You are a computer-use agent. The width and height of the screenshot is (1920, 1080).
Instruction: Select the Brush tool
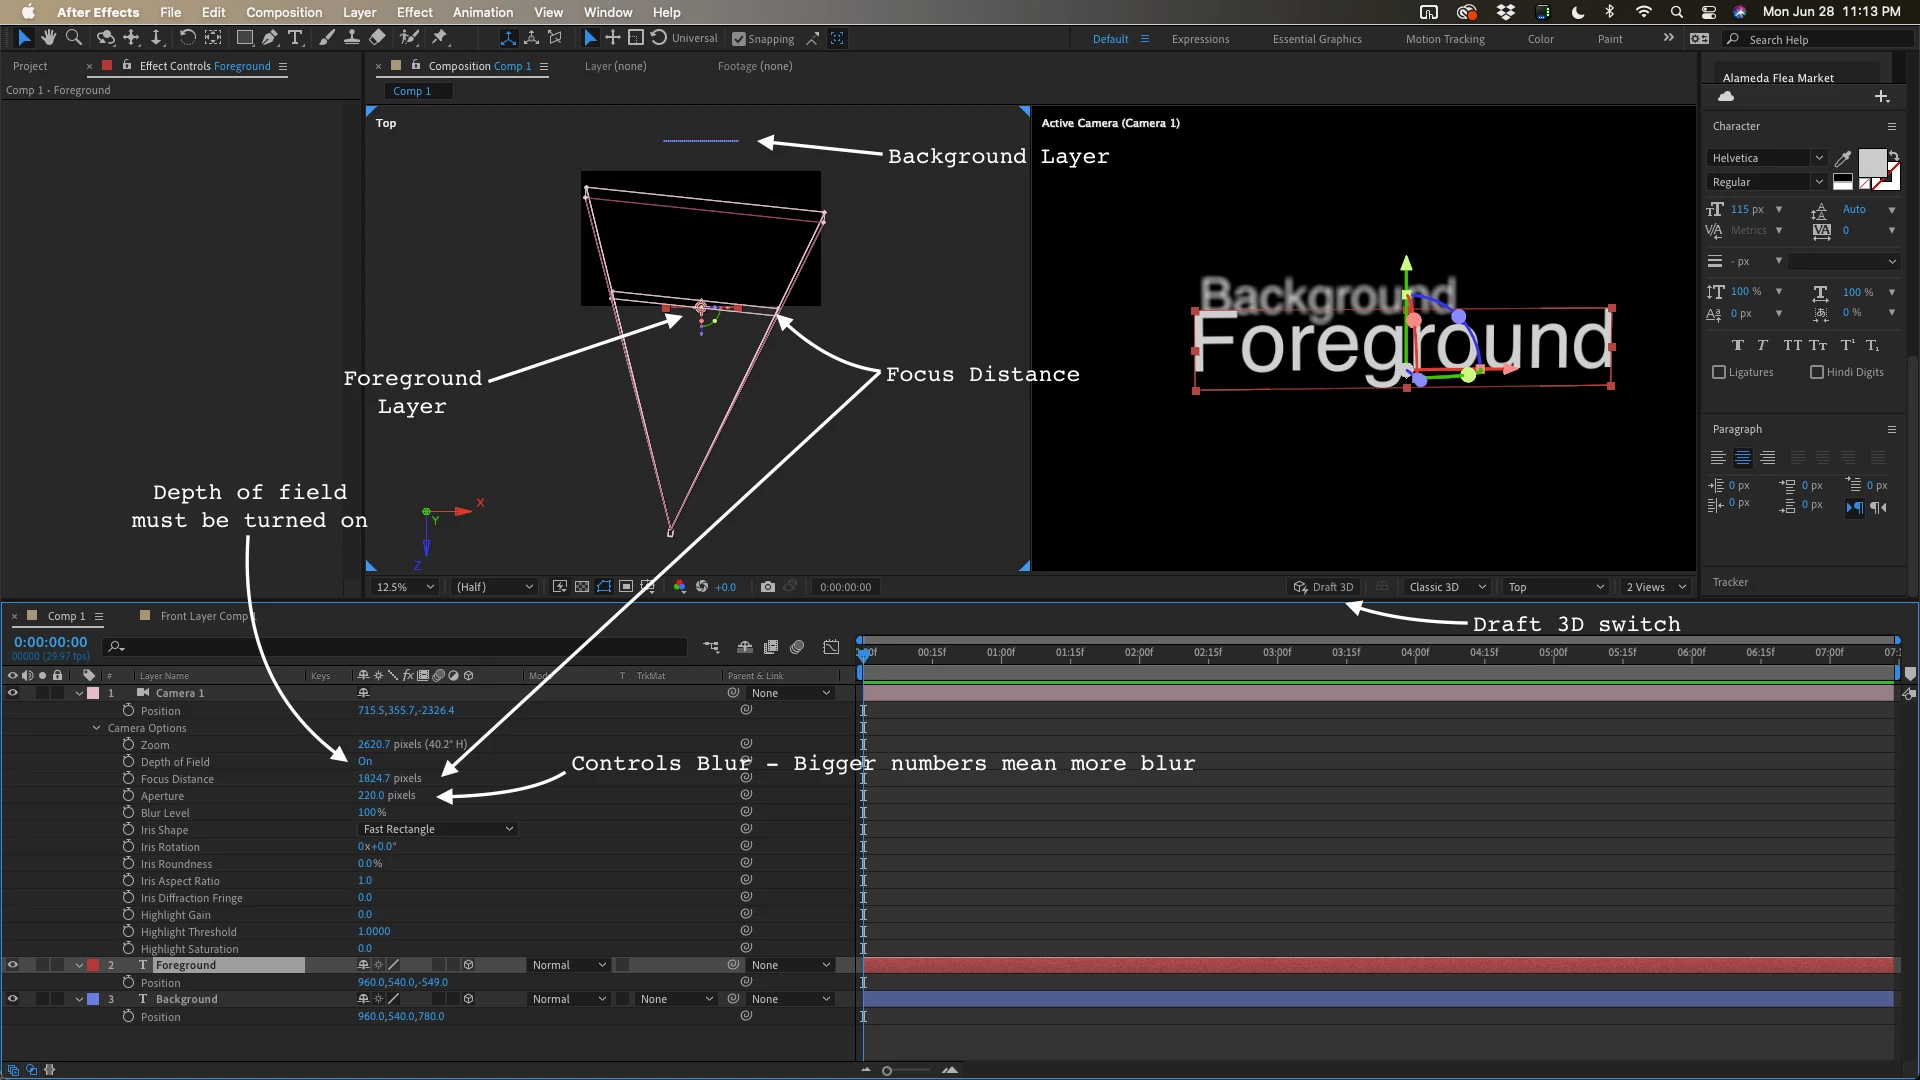pyautogui.click(x=327, y=38)
